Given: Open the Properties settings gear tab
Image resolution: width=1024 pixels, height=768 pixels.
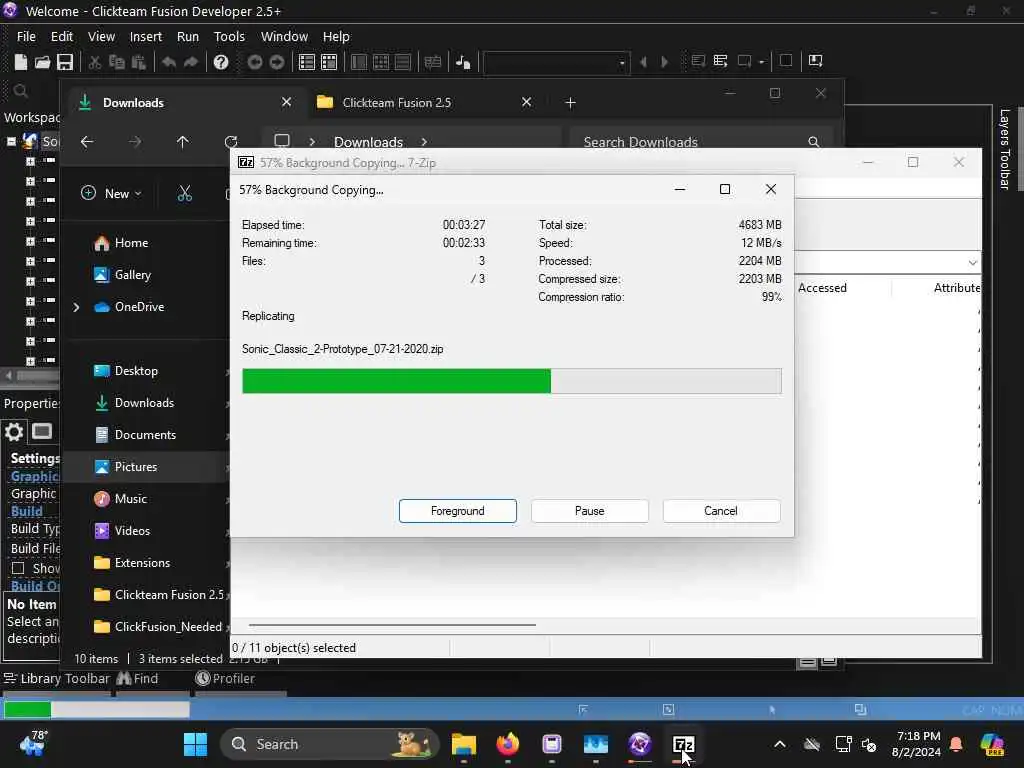Looking at the screenshot, I should point(14,432).
